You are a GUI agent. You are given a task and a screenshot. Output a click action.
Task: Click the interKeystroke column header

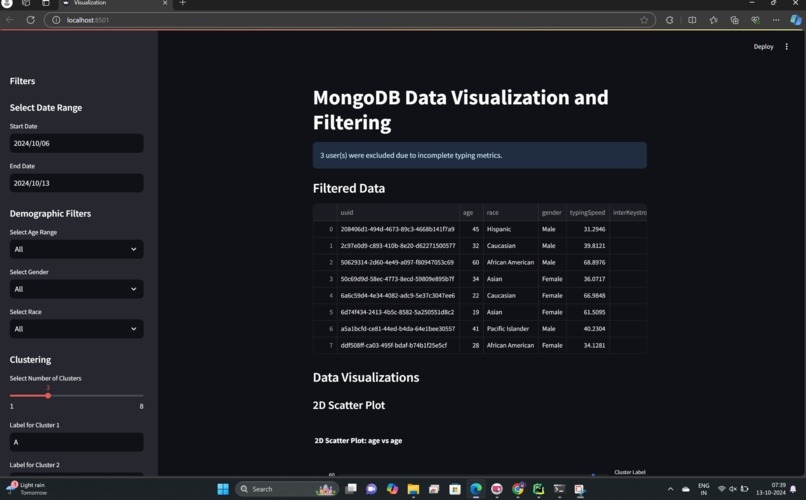tap(628, 212)
